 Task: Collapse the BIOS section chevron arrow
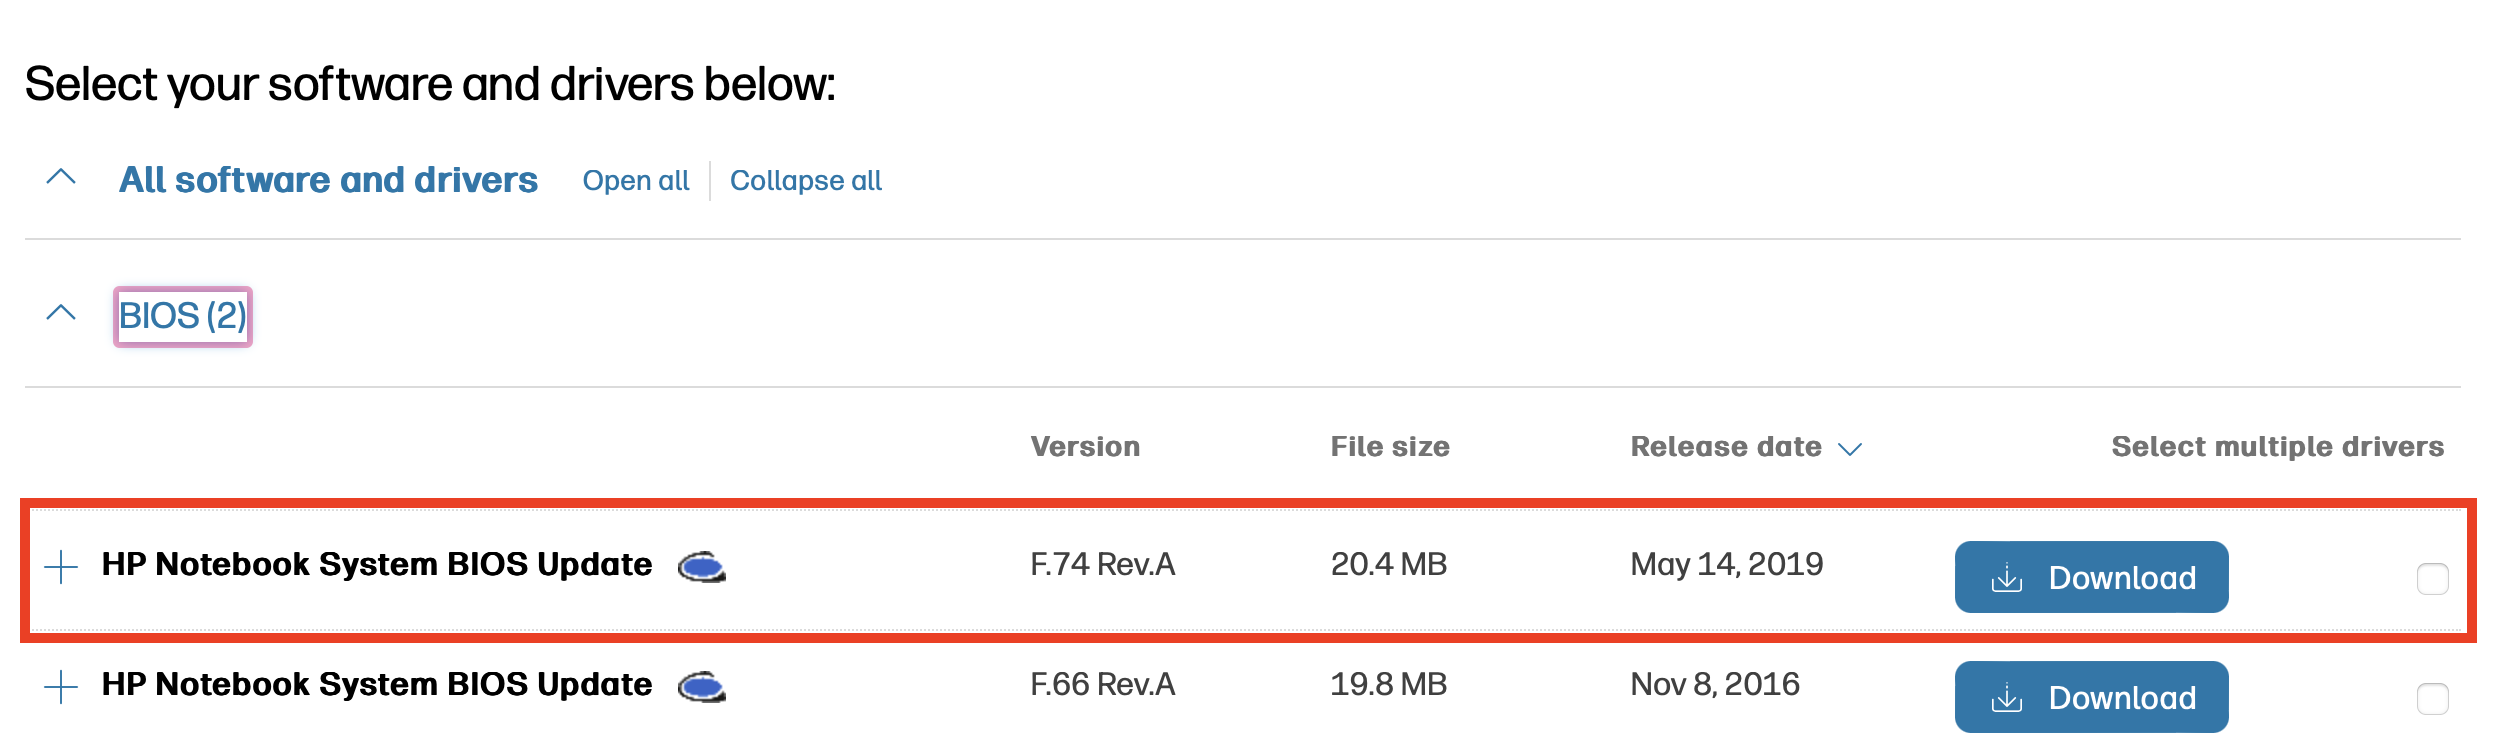click(x=61, y=313)
